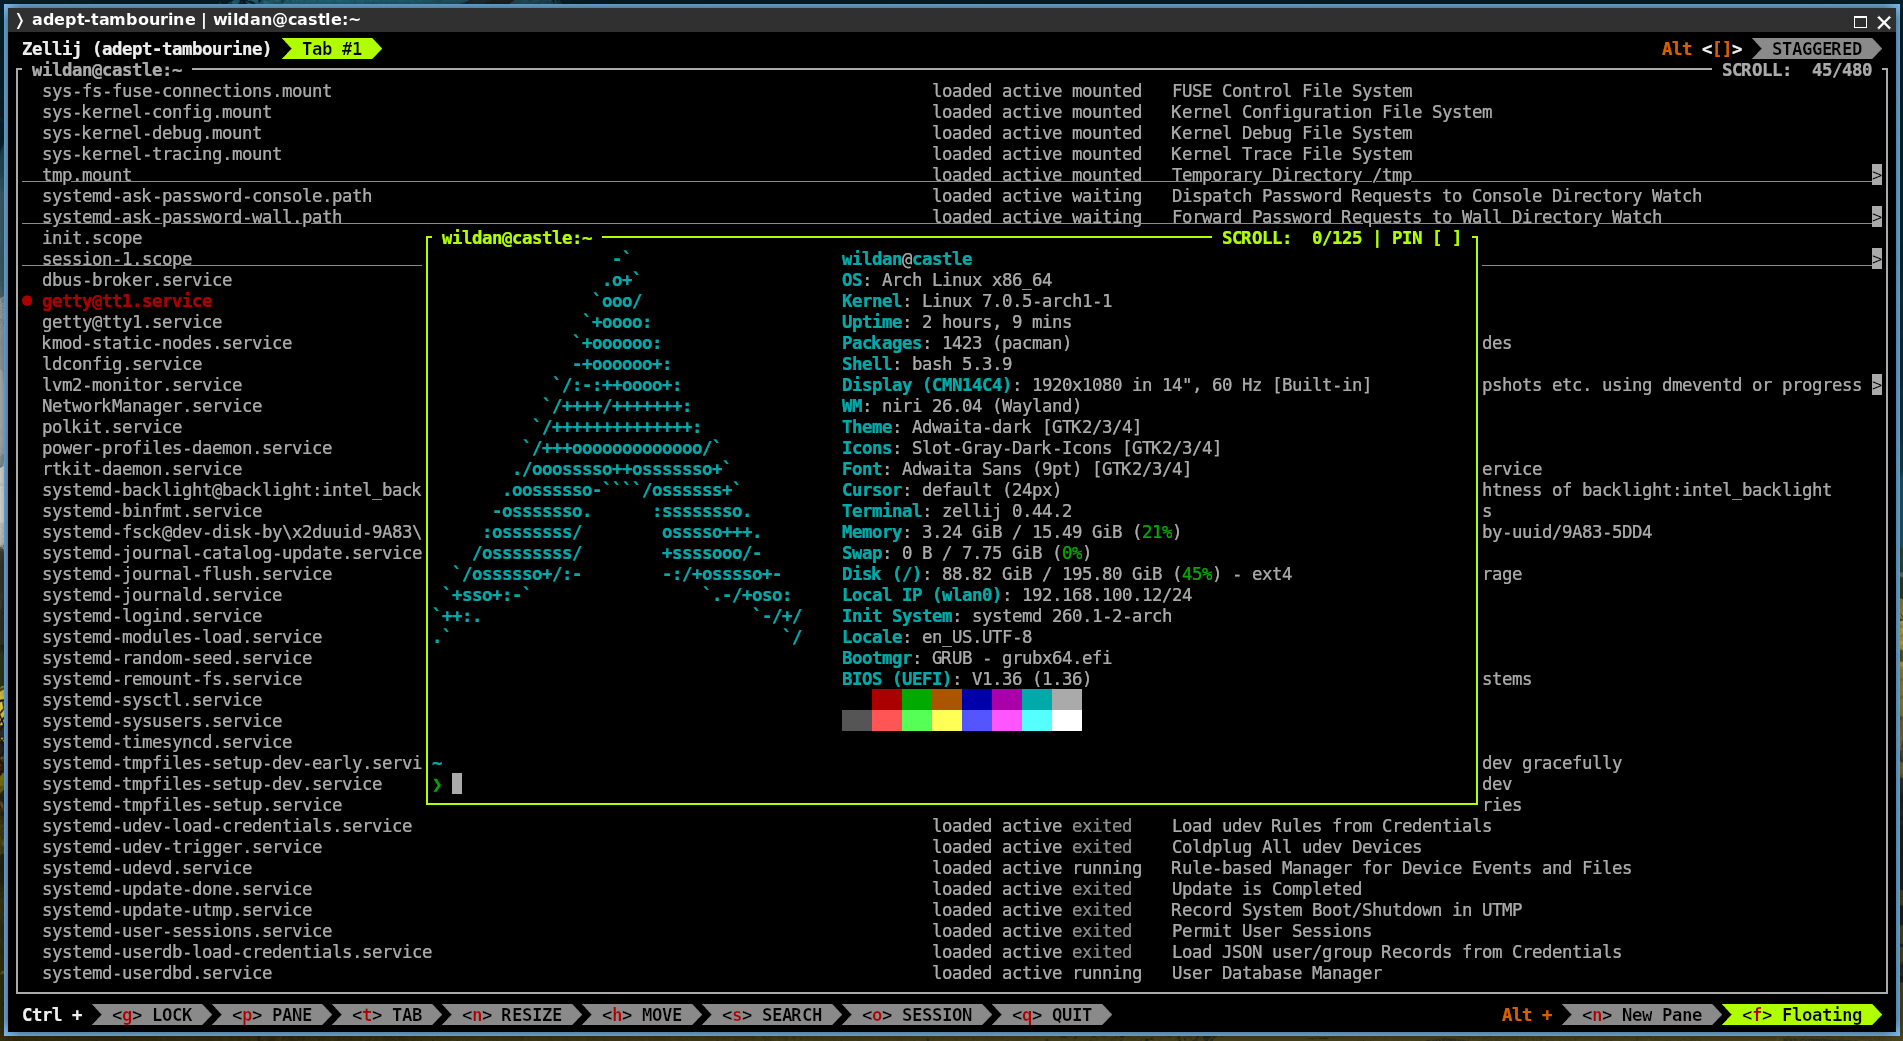Click the background pane SCROLL 45/480 indicator

pyautogui.click(x=1797, y=70)
